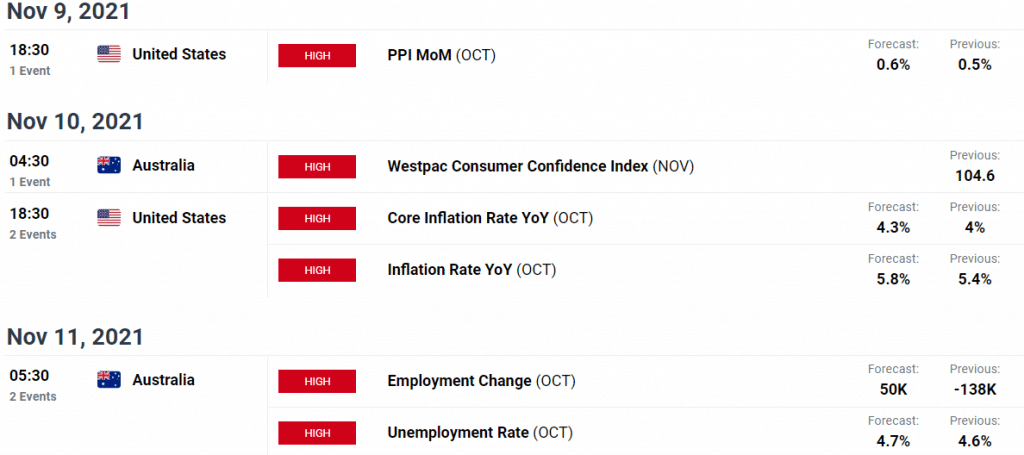1024x455 pixels.
Task: Select the Nov 10, 2021 date heading
Action: coord(75,122)
